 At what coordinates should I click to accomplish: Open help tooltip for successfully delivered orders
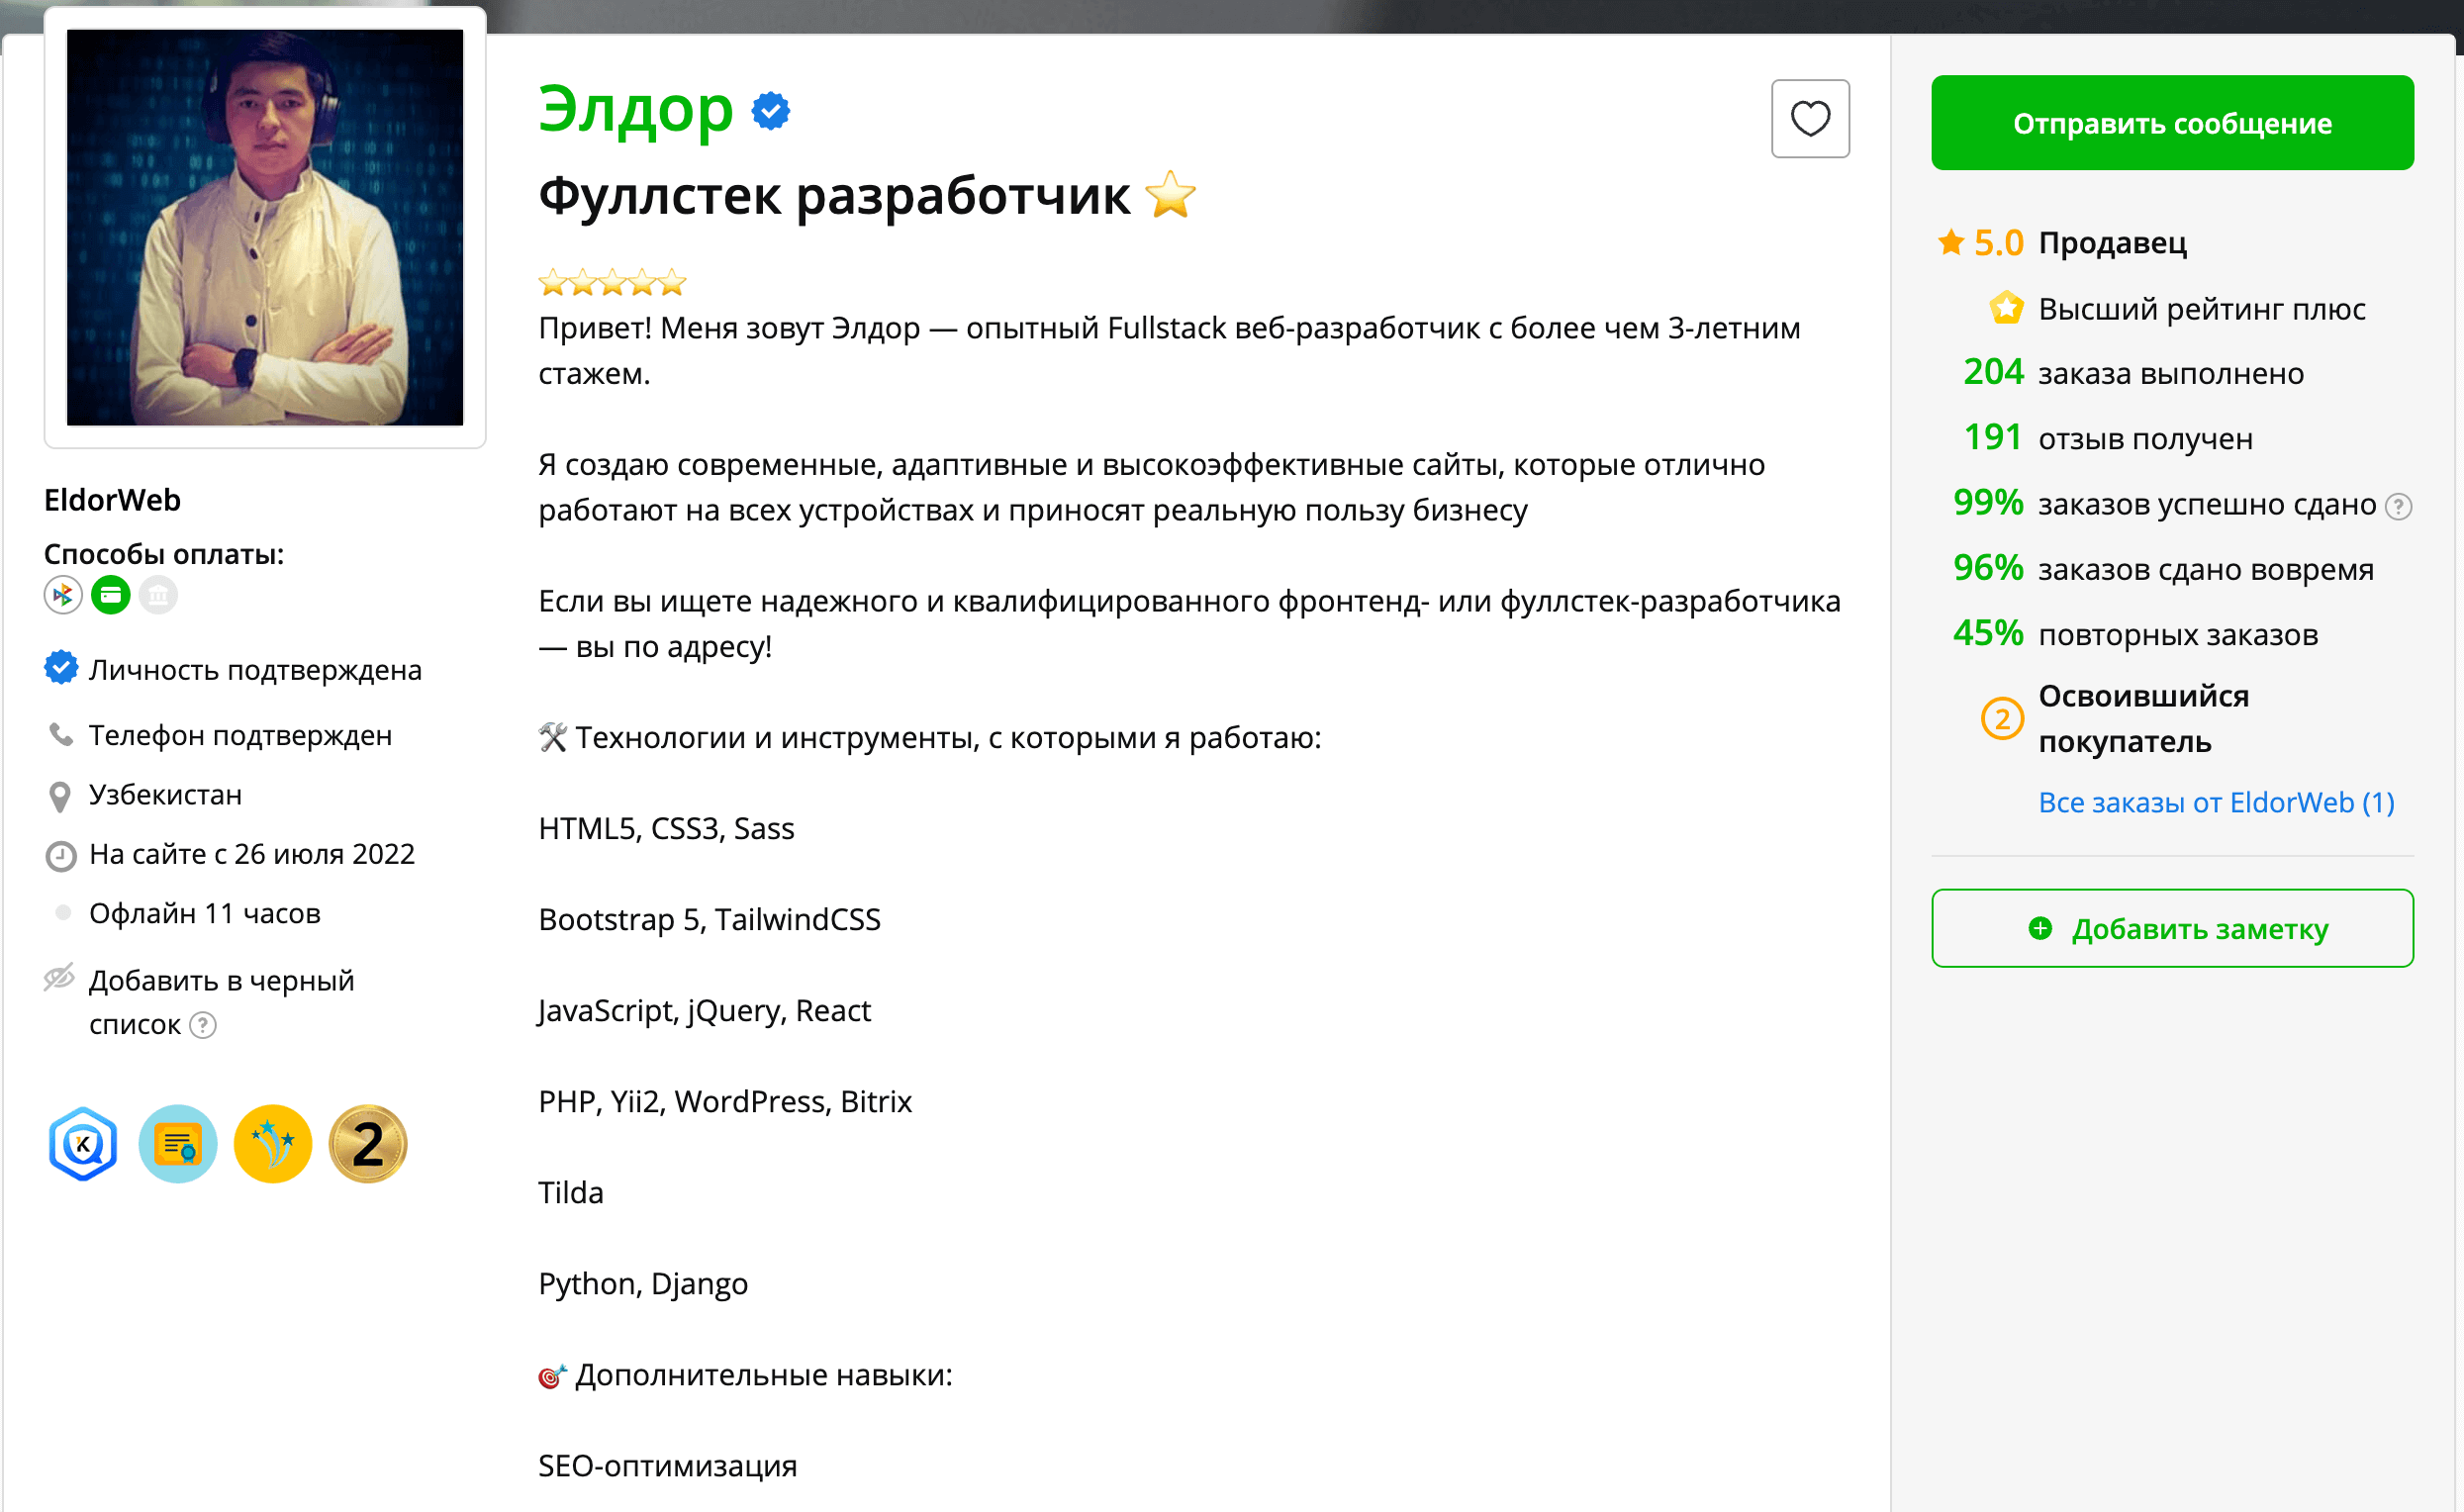tap(2398, 507)
